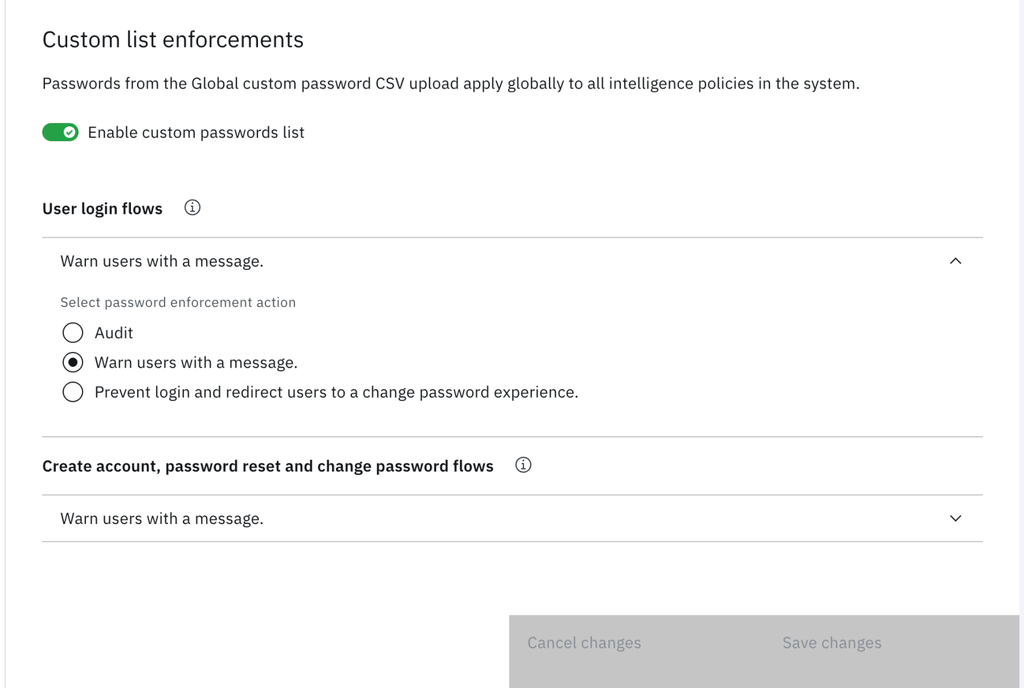Select 'Prevent login and redirect users' radio option

(x=73, y=392)
